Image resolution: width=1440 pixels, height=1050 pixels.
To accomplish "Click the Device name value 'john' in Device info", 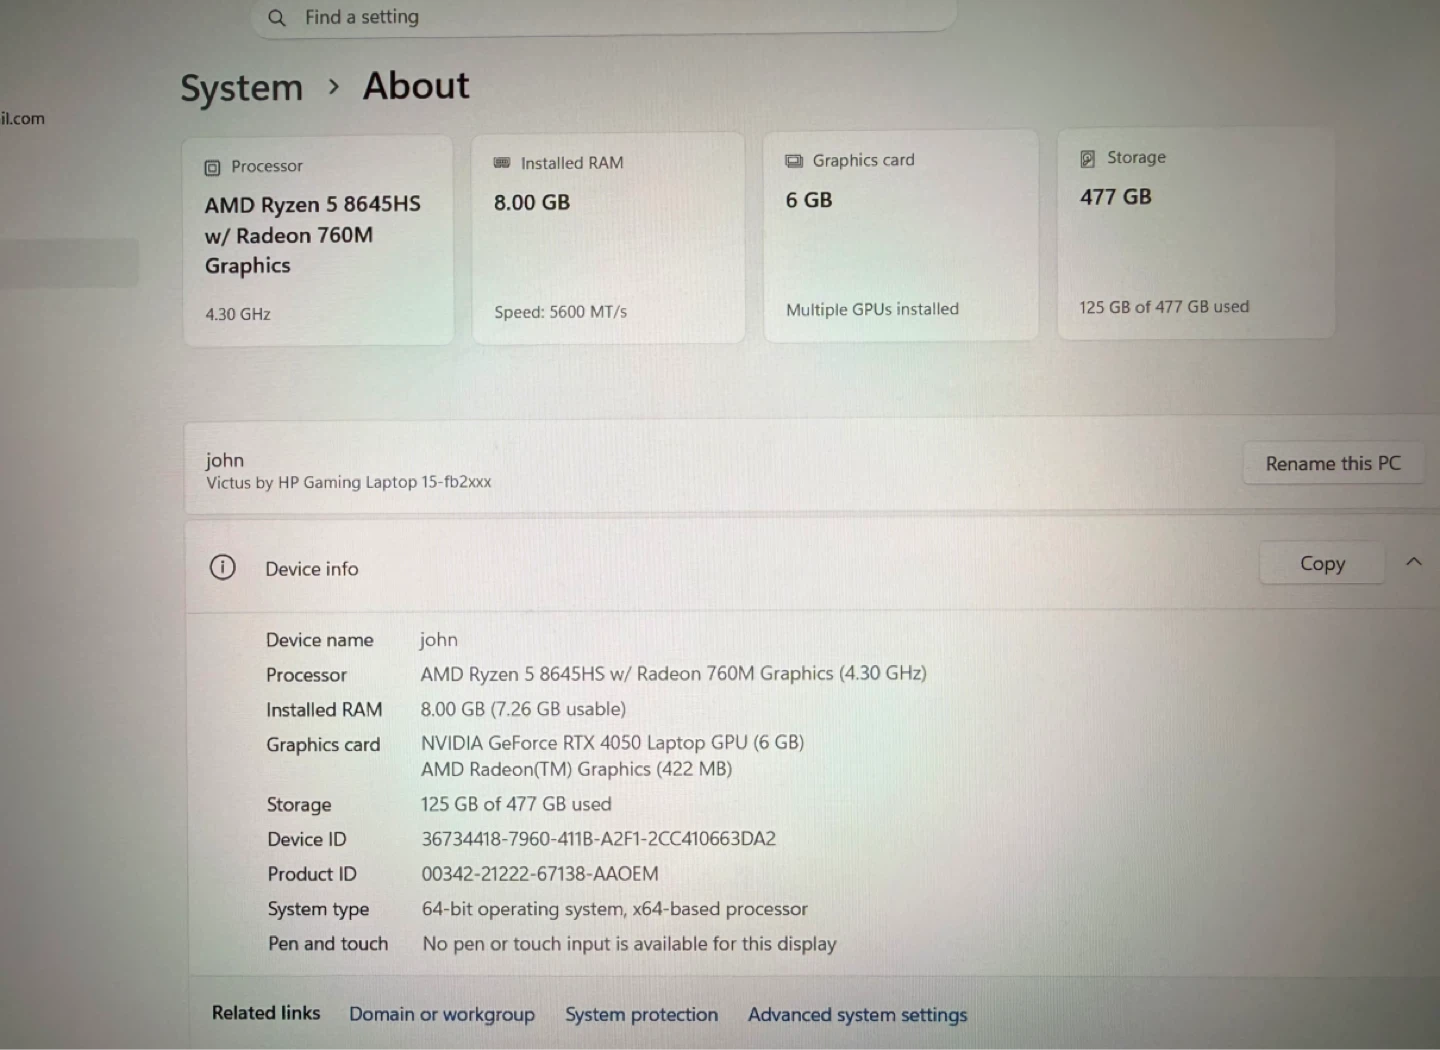I will pos(438,640).
